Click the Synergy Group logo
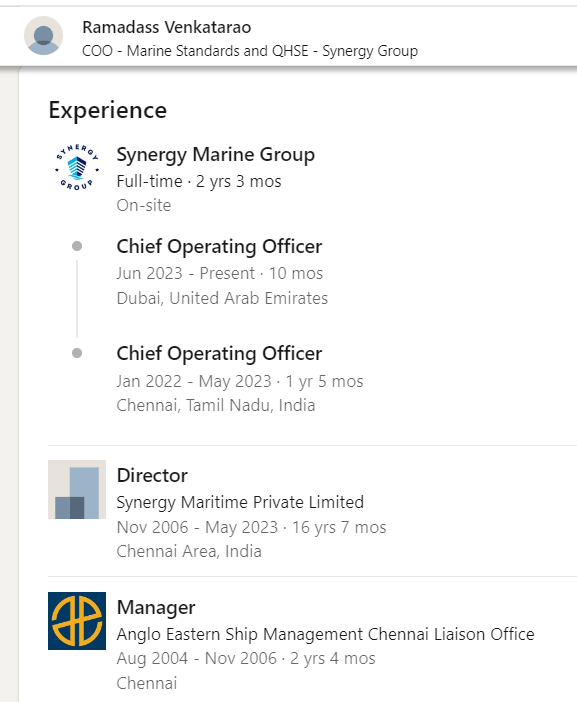The width and height of the screenshot is (577, 702). click(x=77, y=167)
